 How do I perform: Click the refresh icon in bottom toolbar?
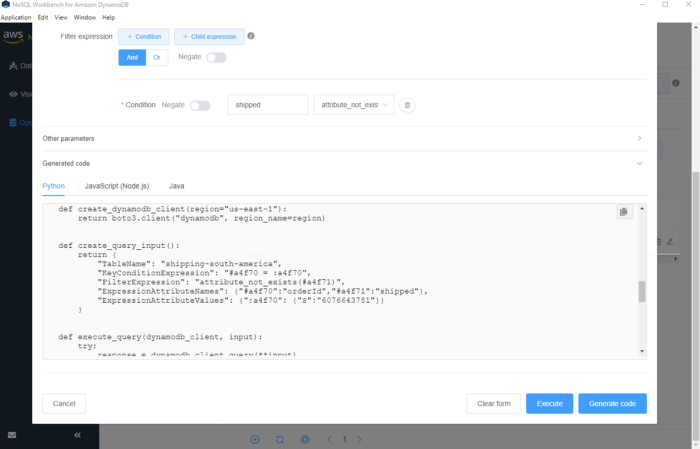[280, 440]
